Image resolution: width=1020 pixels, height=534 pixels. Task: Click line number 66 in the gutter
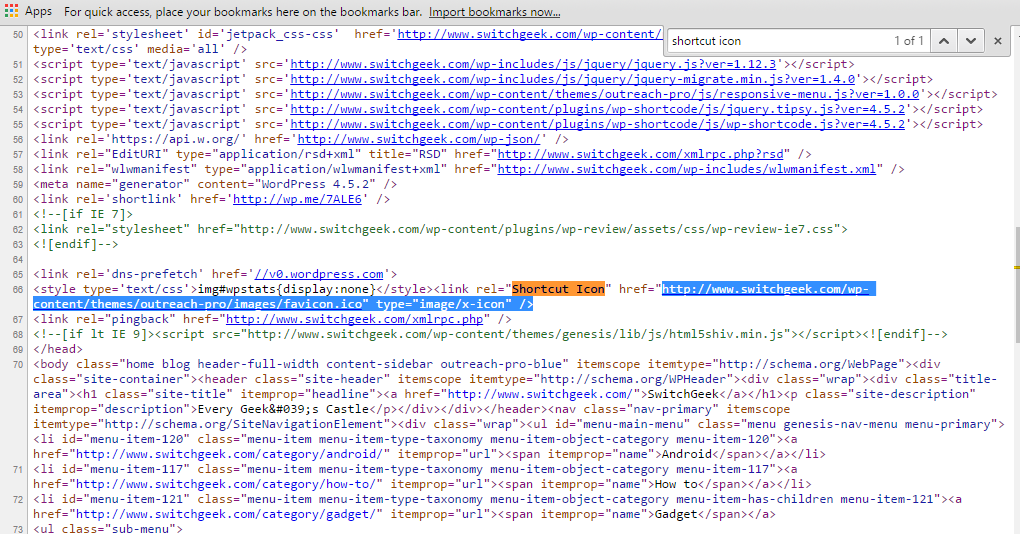point(18,289)
